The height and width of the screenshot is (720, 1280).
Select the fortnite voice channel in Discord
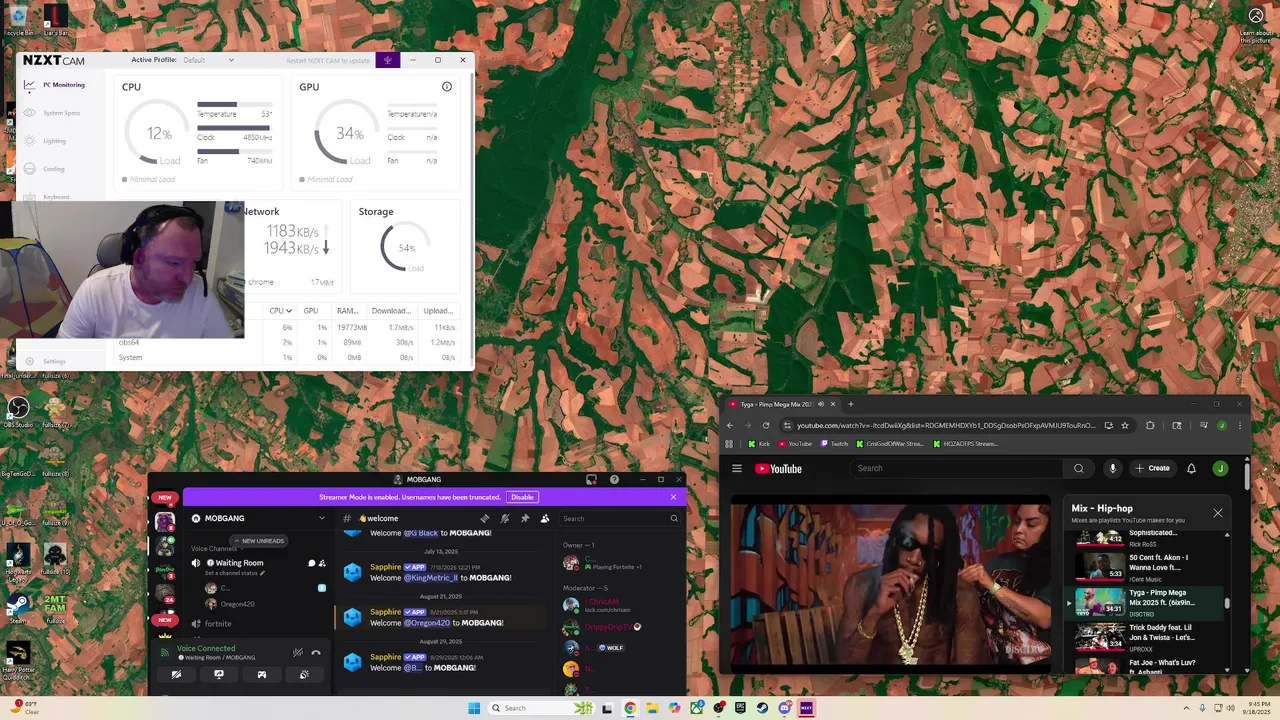pos(217,624)
